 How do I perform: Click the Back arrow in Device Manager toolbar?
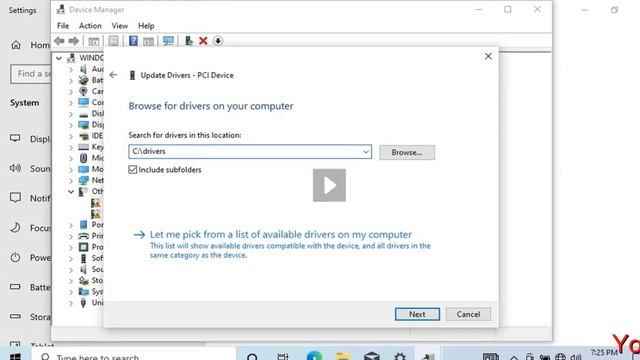pyautogui.click(x=59, y=41)
